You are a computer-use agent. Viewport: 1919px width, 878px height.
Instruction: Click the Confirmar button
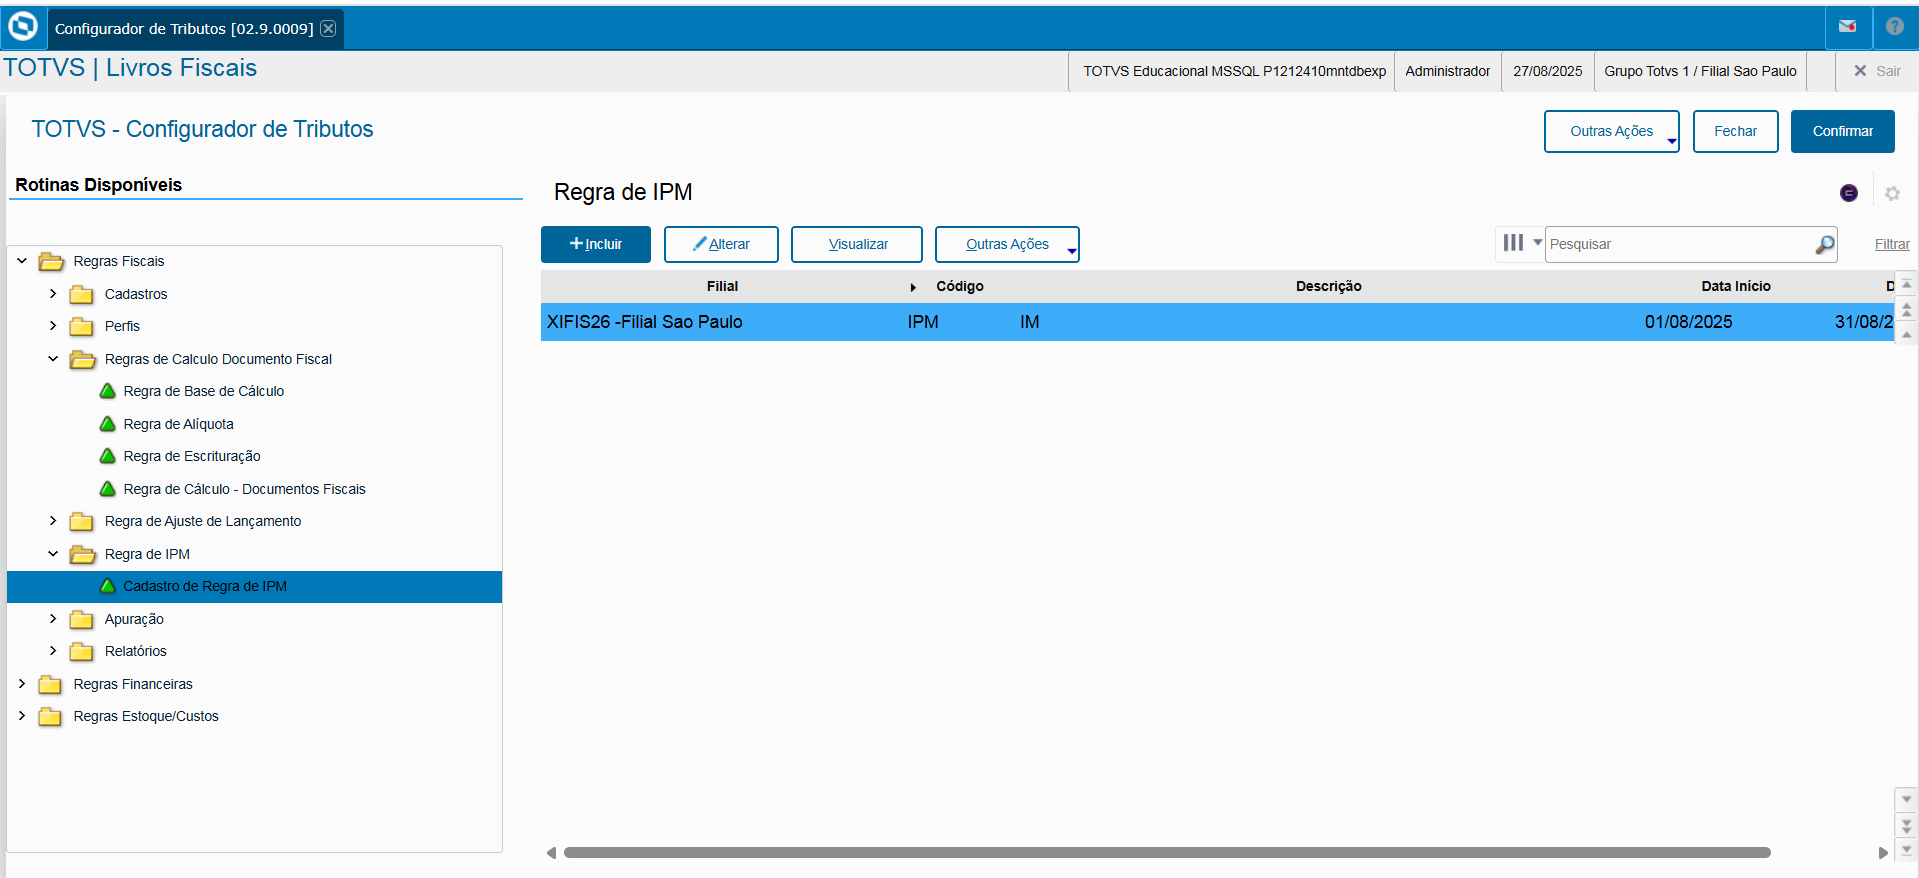click(x=1842, y=131)
